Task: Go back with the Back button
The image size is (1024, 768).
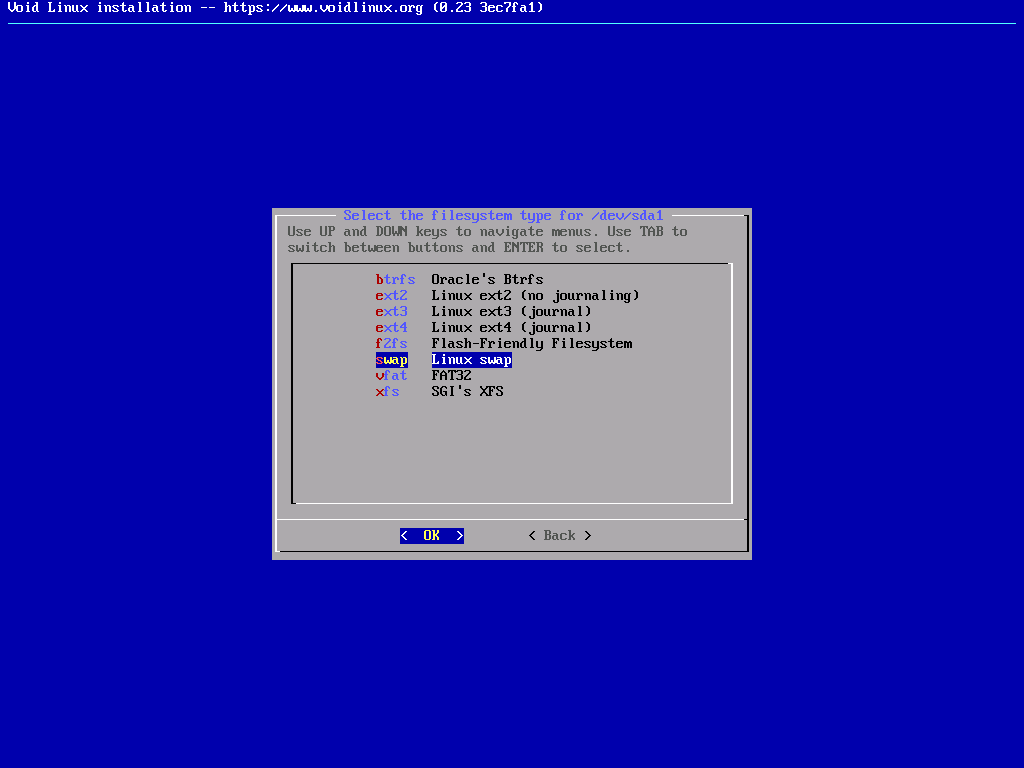Action: pyautogui.click(x=559, y=536)
